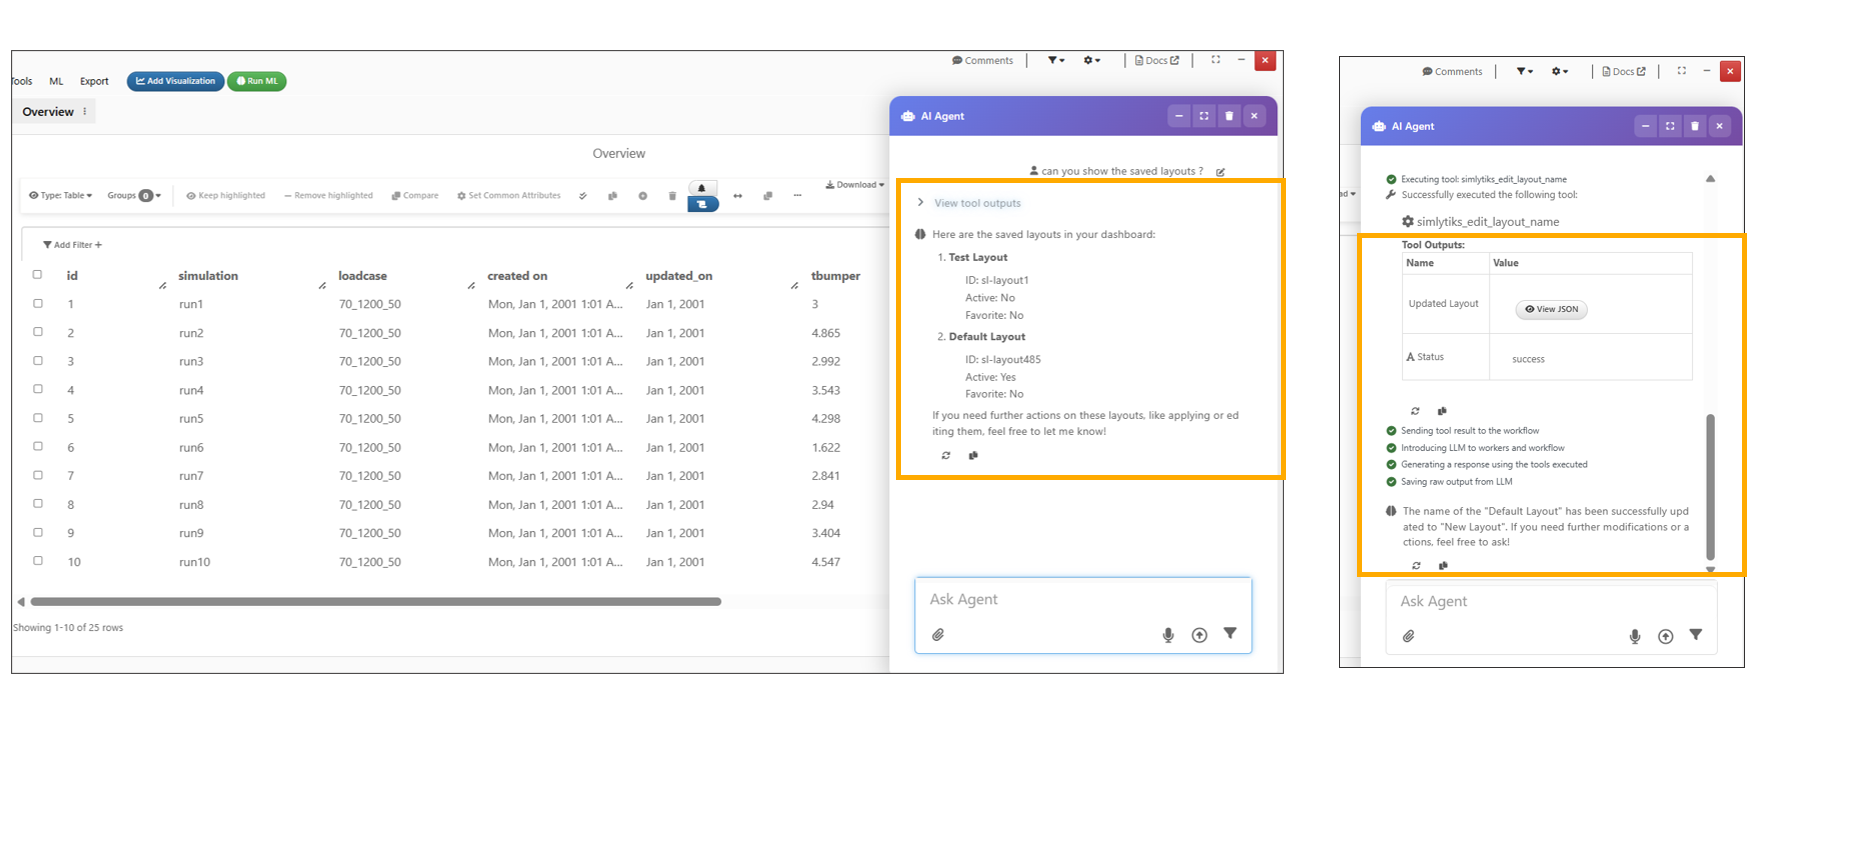Click regenerate icon below the saved layouts response
The image size is (1876, 842).
tap(946, 456)
